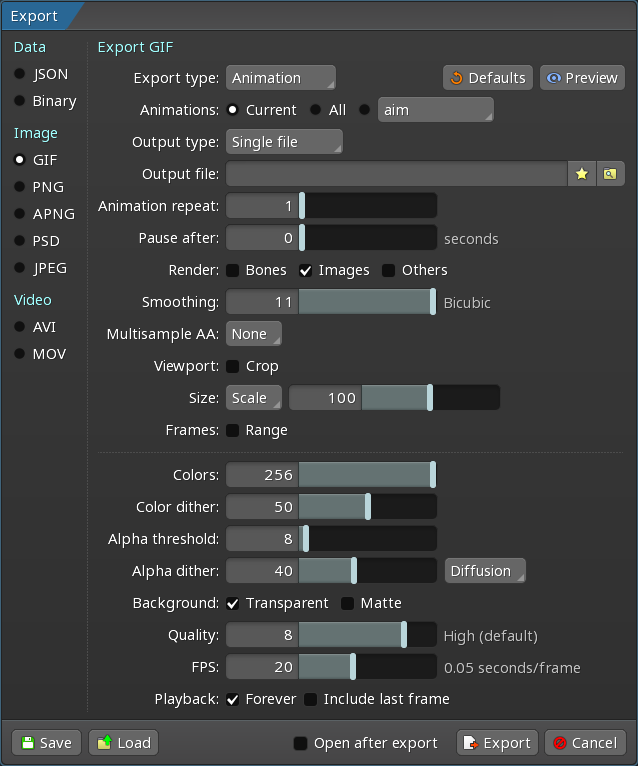Click the Output file text field
The image size is (638, 766).
pyautogui.click(x=397, y=174)
